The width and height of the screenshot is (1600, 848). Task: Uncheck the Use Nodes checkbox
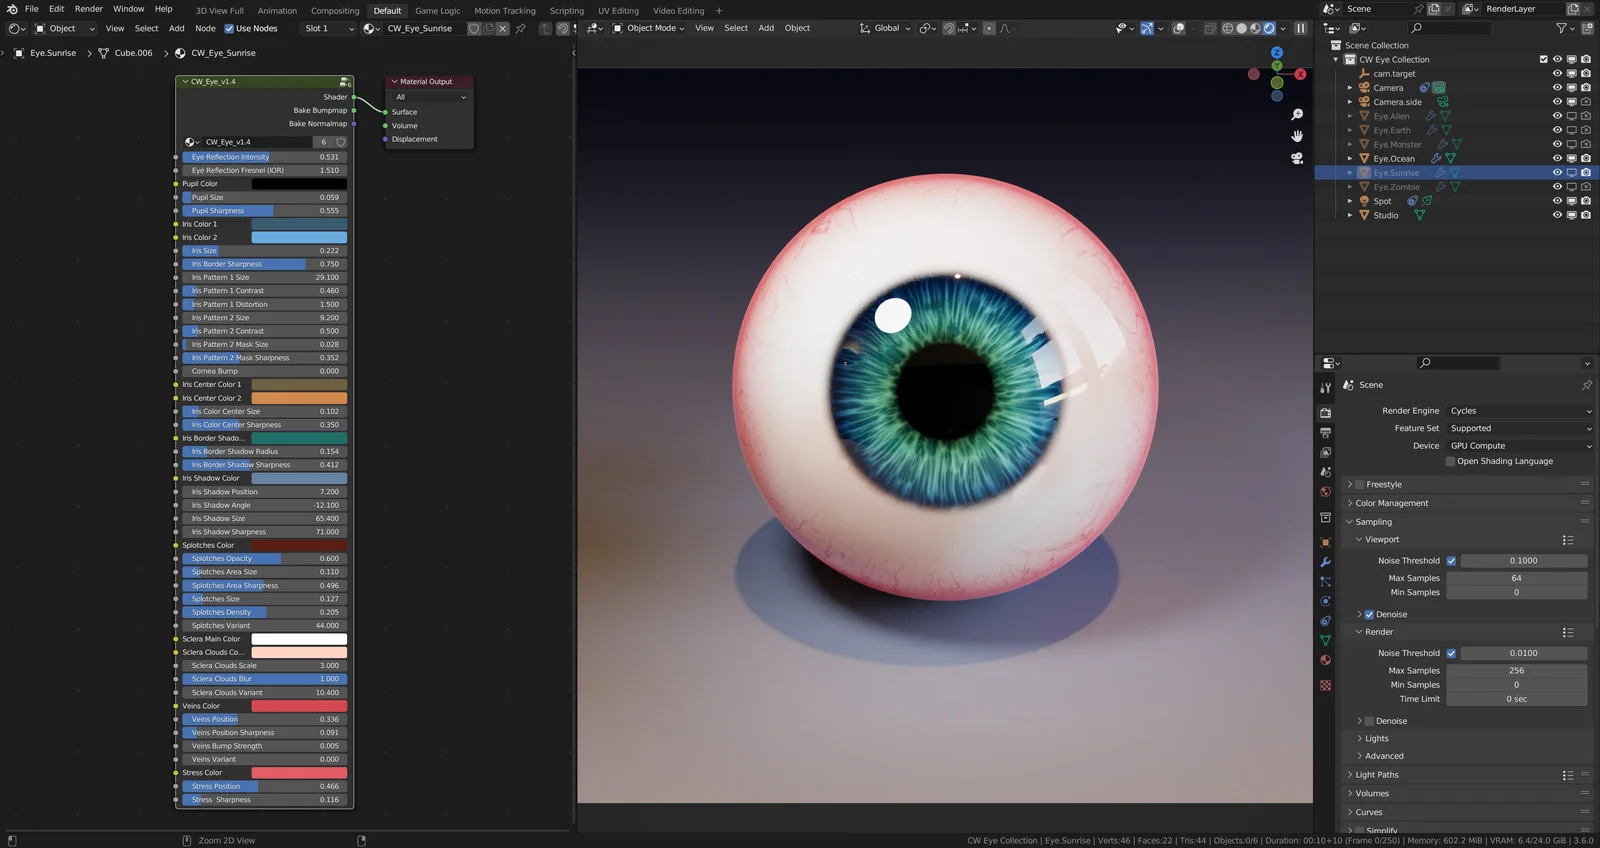click(x=229, y=28)
